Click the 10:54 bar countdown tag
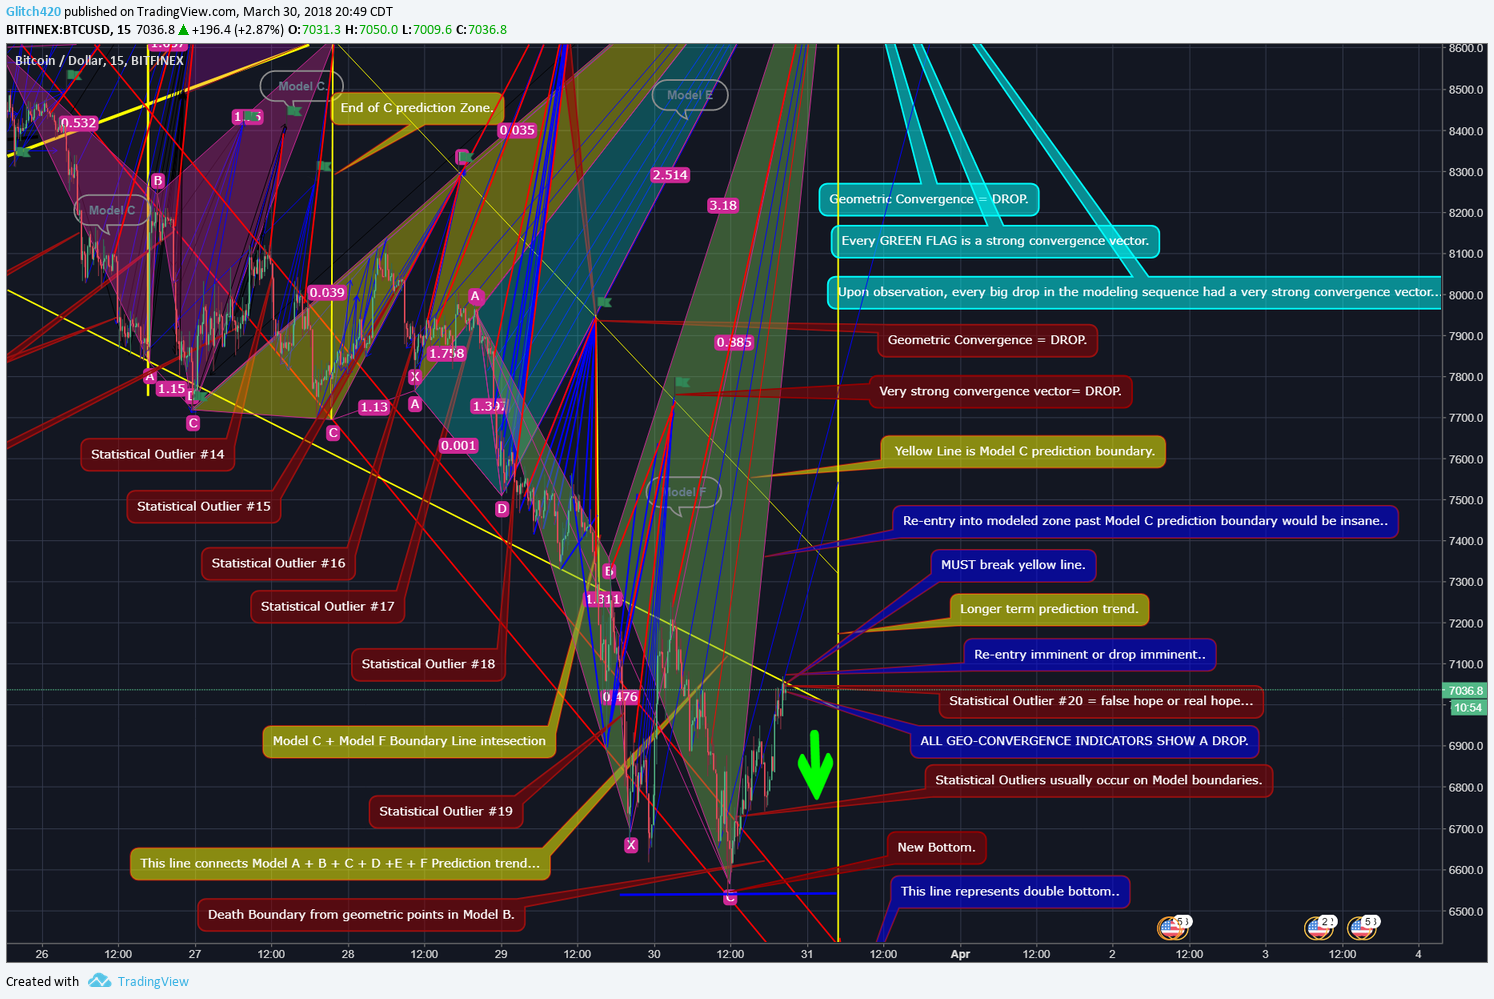Viewport: 1494px width, 999px height. (1467, 707)
